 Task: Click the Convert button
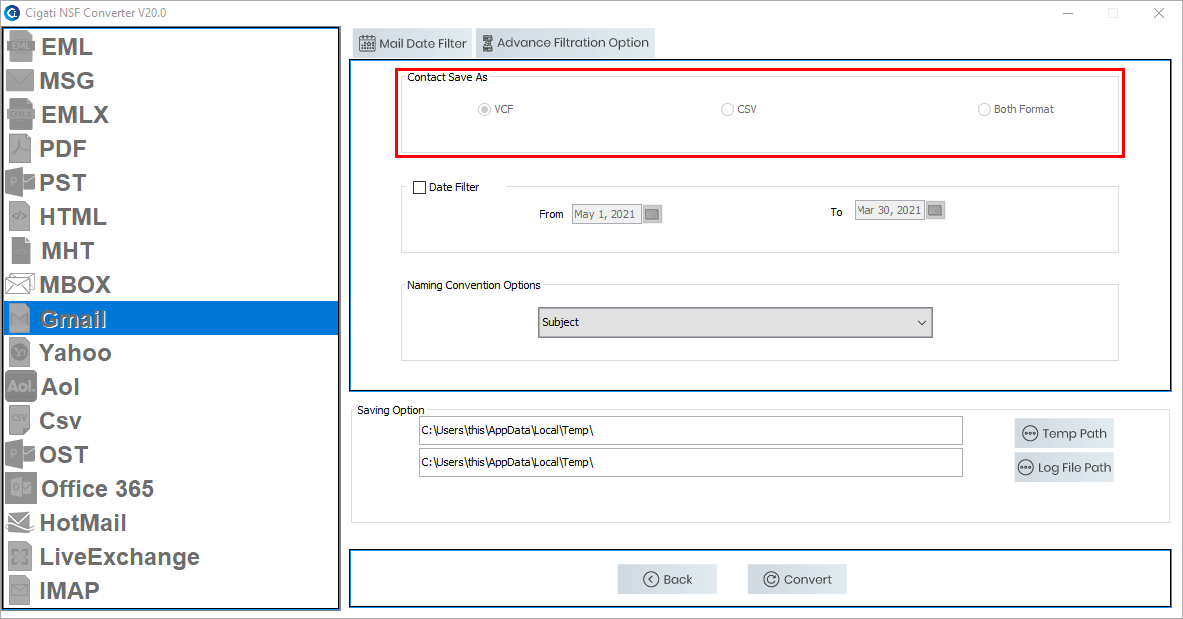point(797,579)
